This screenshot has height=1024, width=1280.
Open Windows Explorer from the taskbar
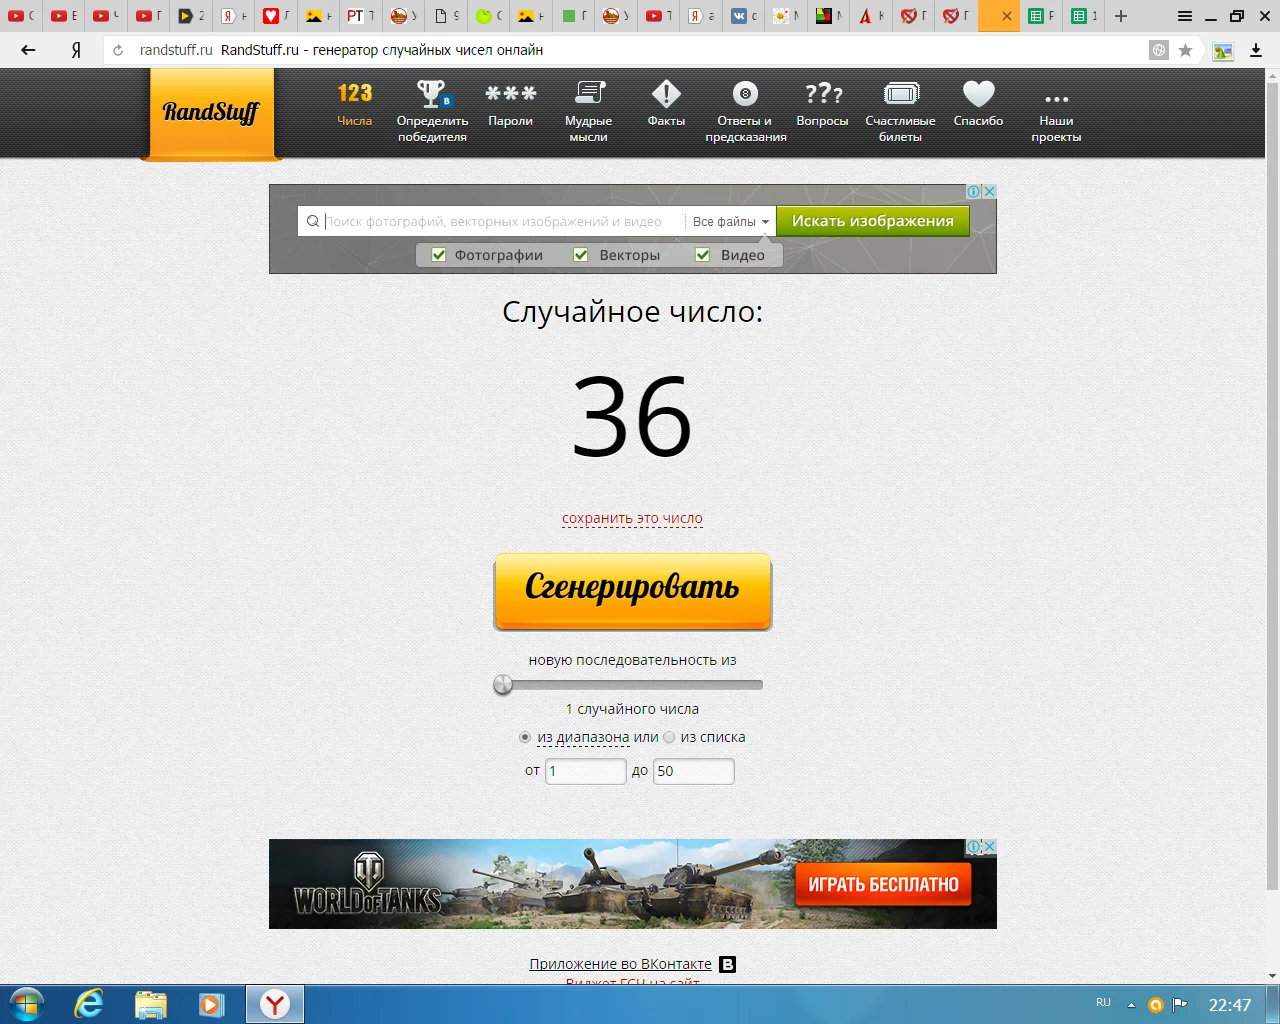(150, 1004)
